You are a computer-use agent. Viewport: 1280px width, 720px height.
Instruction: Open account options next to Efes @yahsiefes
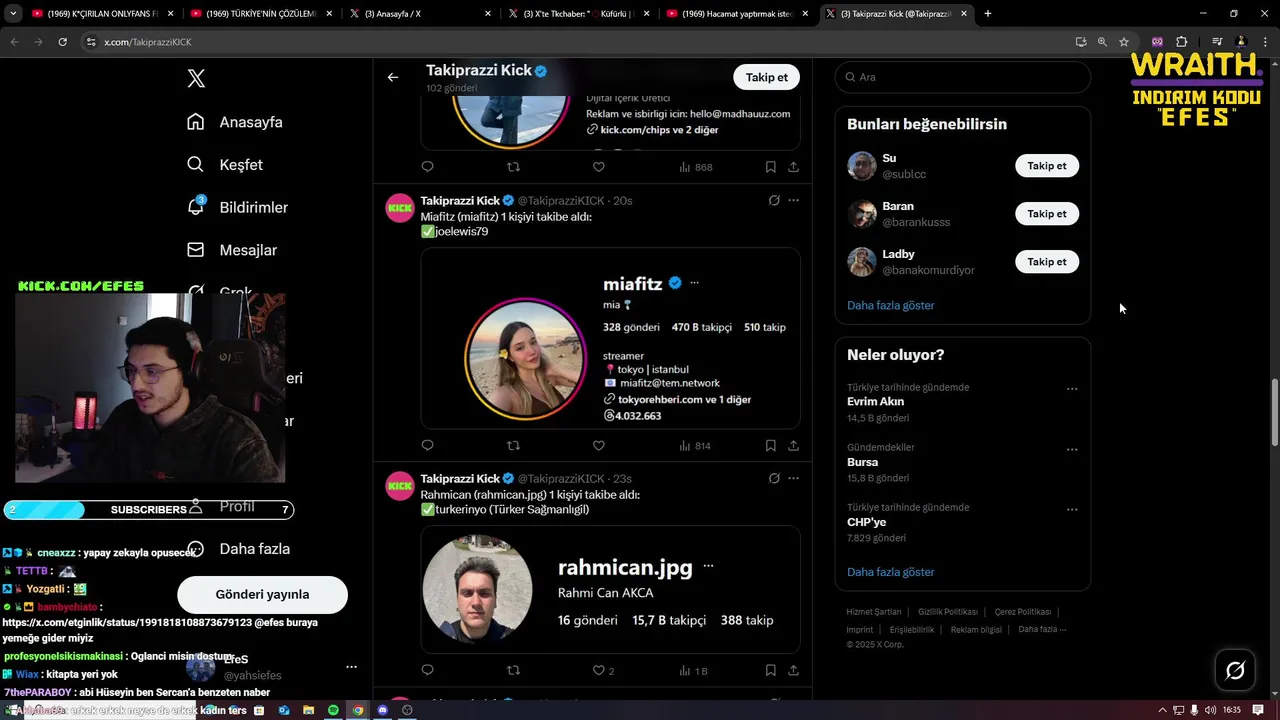[x=351, y=667]
